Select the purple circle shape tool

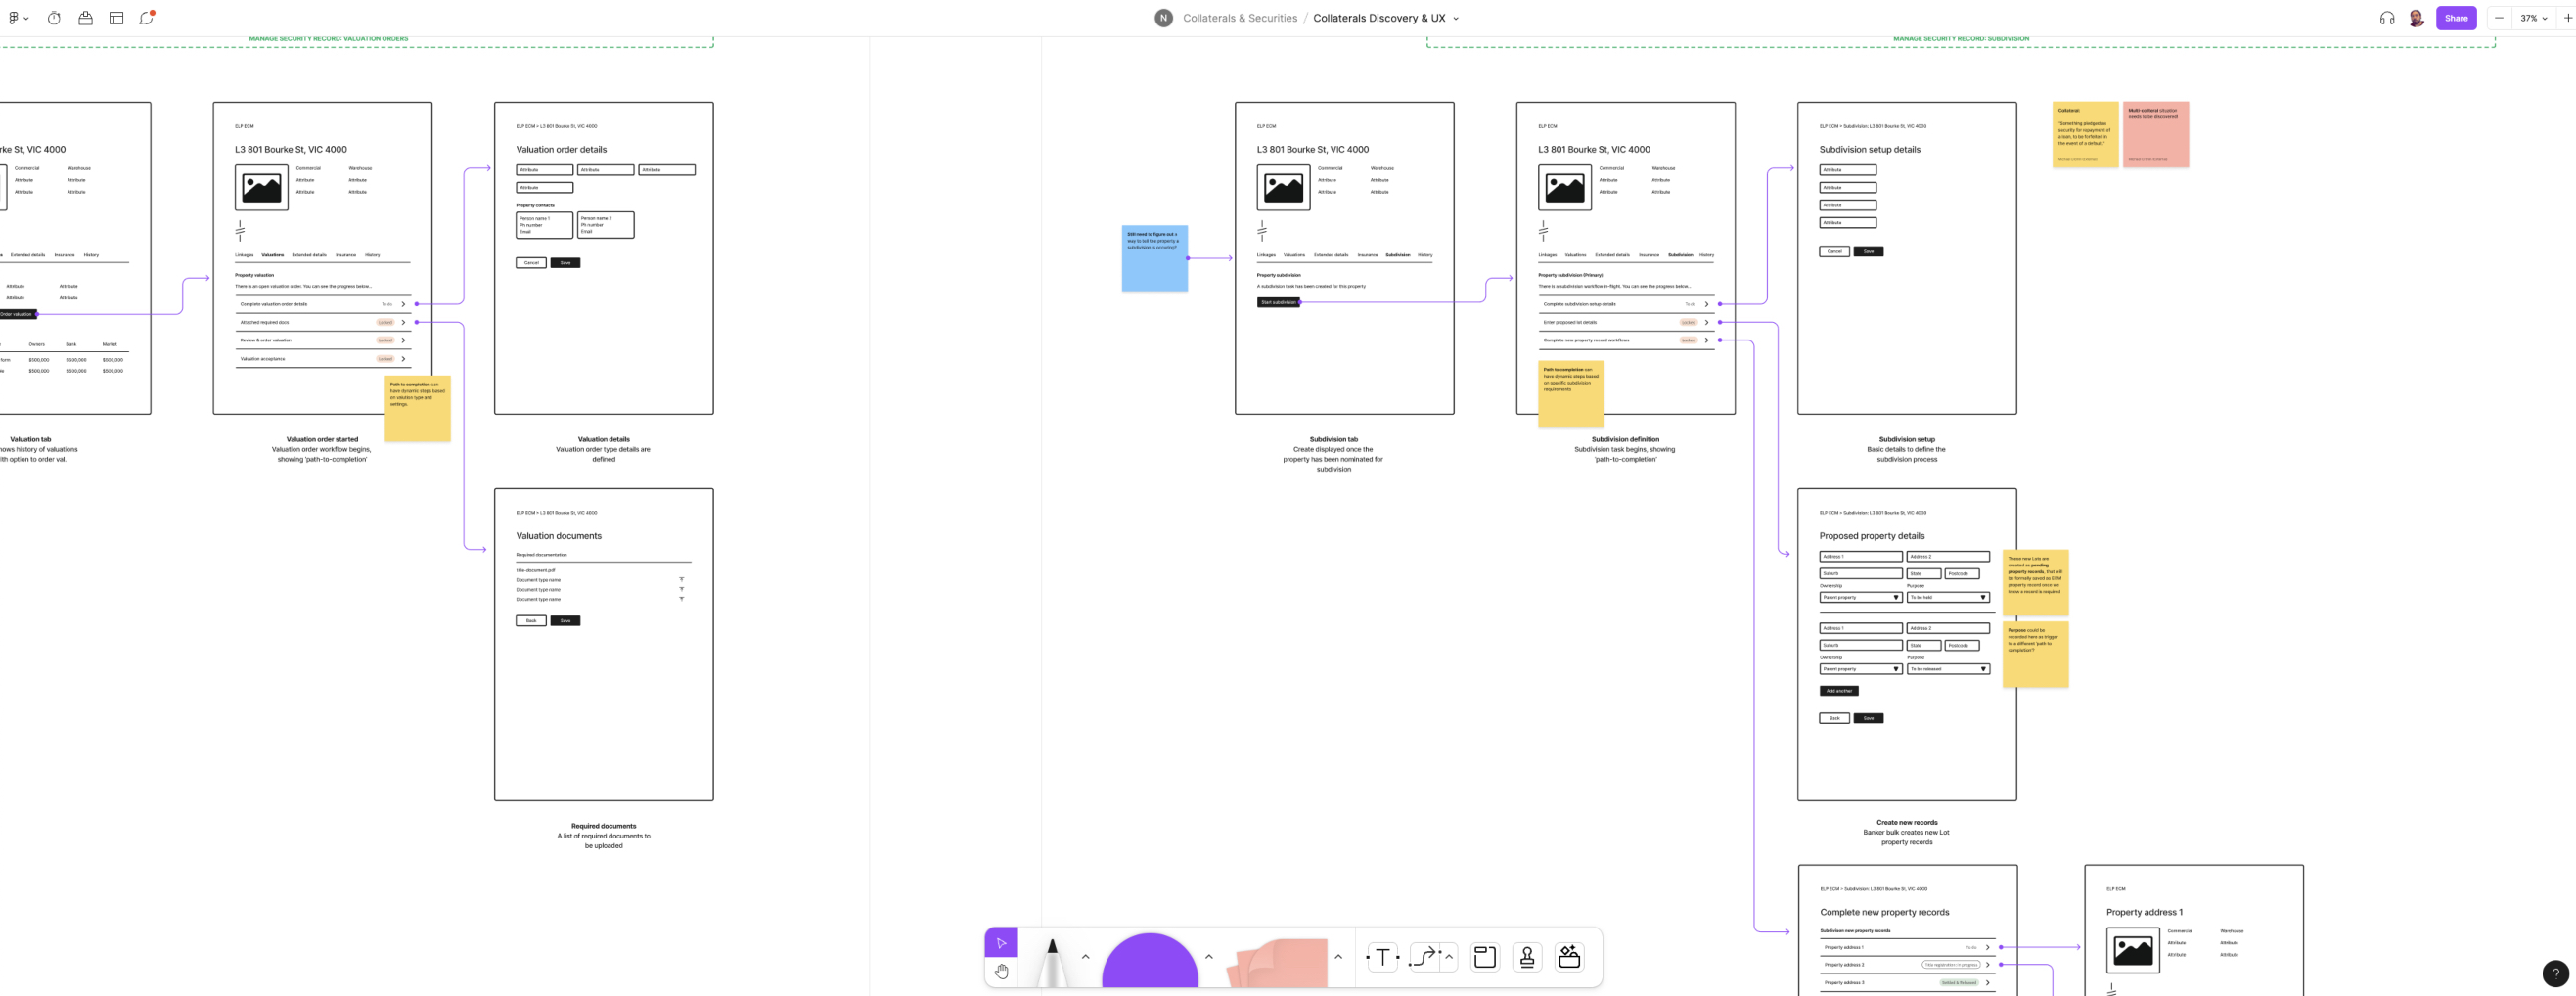pyautogui.click(x=1150, y=961)
